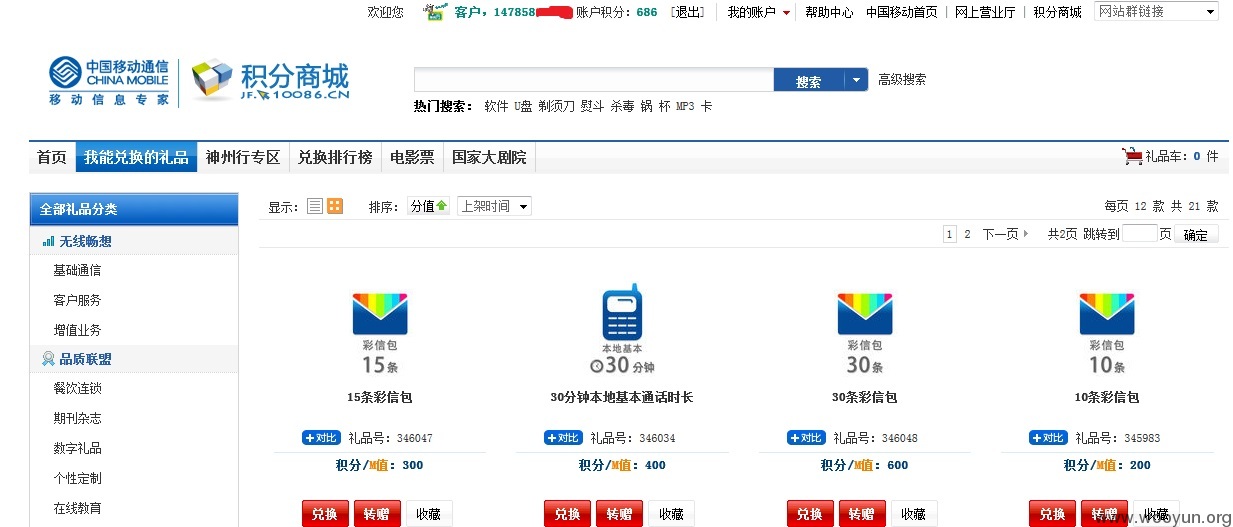Add gift 346048 to 对比 compare

(807, 438)
